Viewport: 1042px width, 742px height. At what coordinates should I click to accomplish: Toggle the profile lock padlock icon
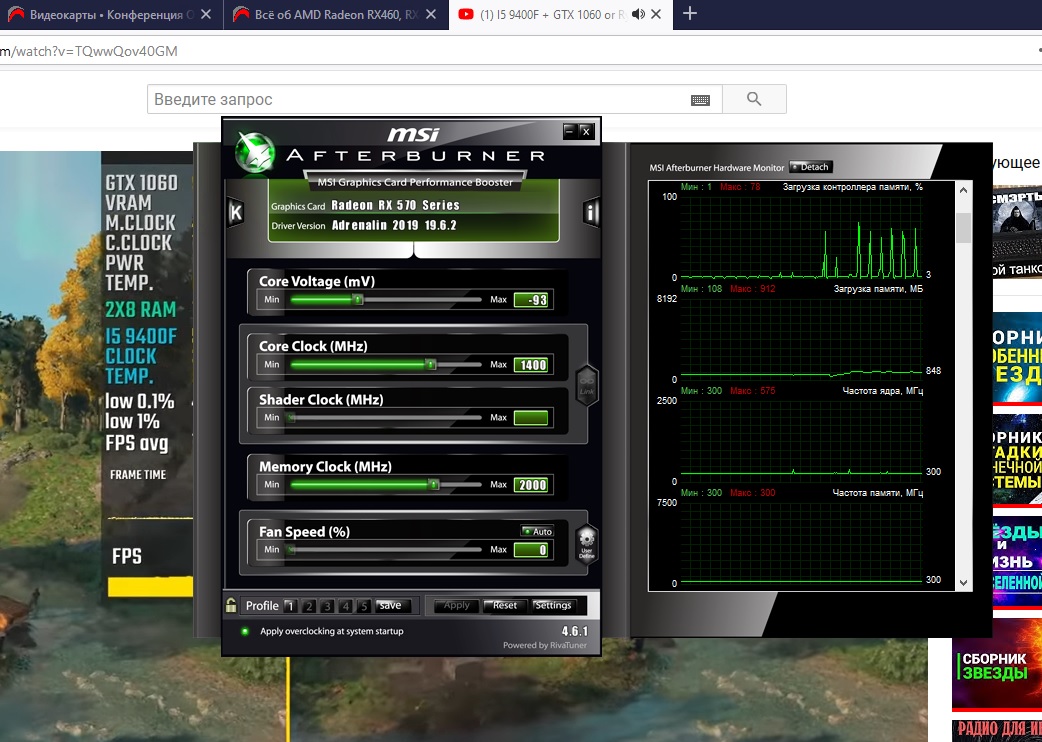[x=231, y=604]
